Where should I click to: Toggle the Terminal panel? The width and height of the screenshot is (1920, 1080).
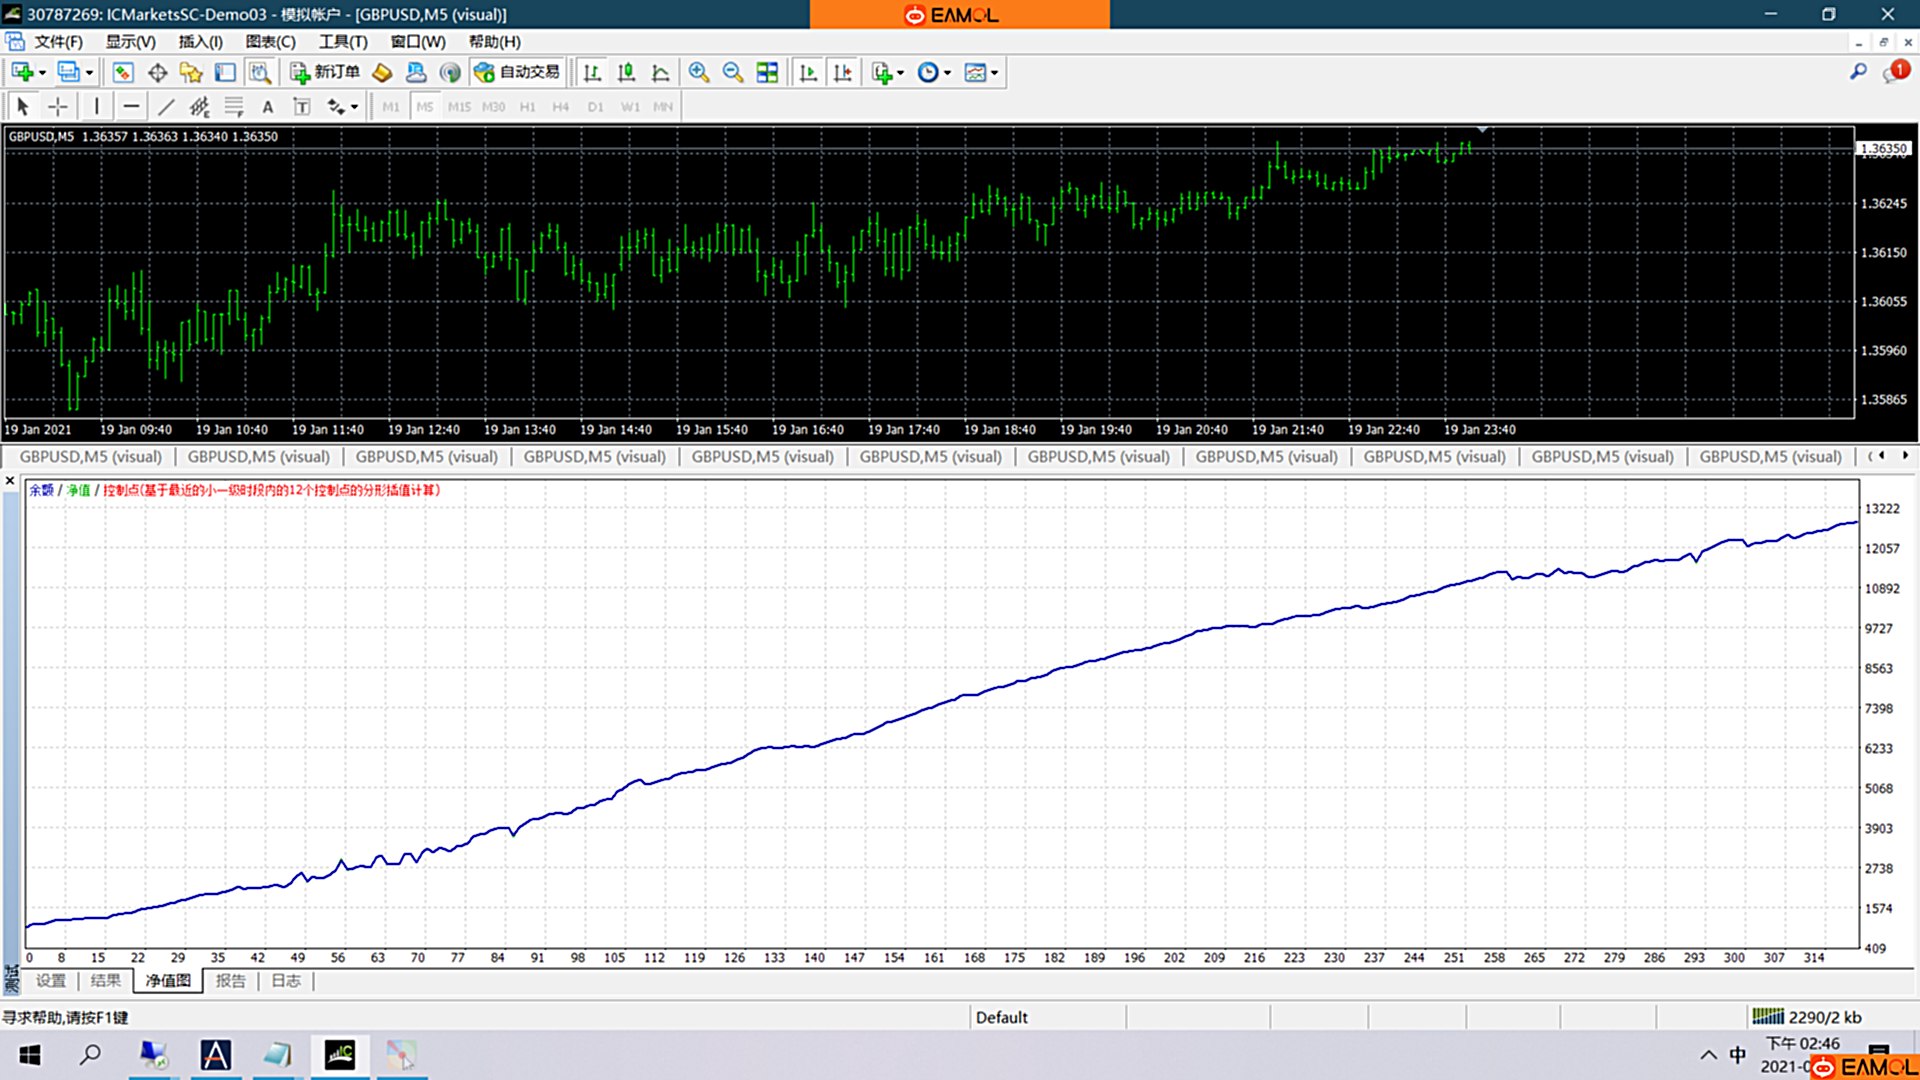pos(225,72)
